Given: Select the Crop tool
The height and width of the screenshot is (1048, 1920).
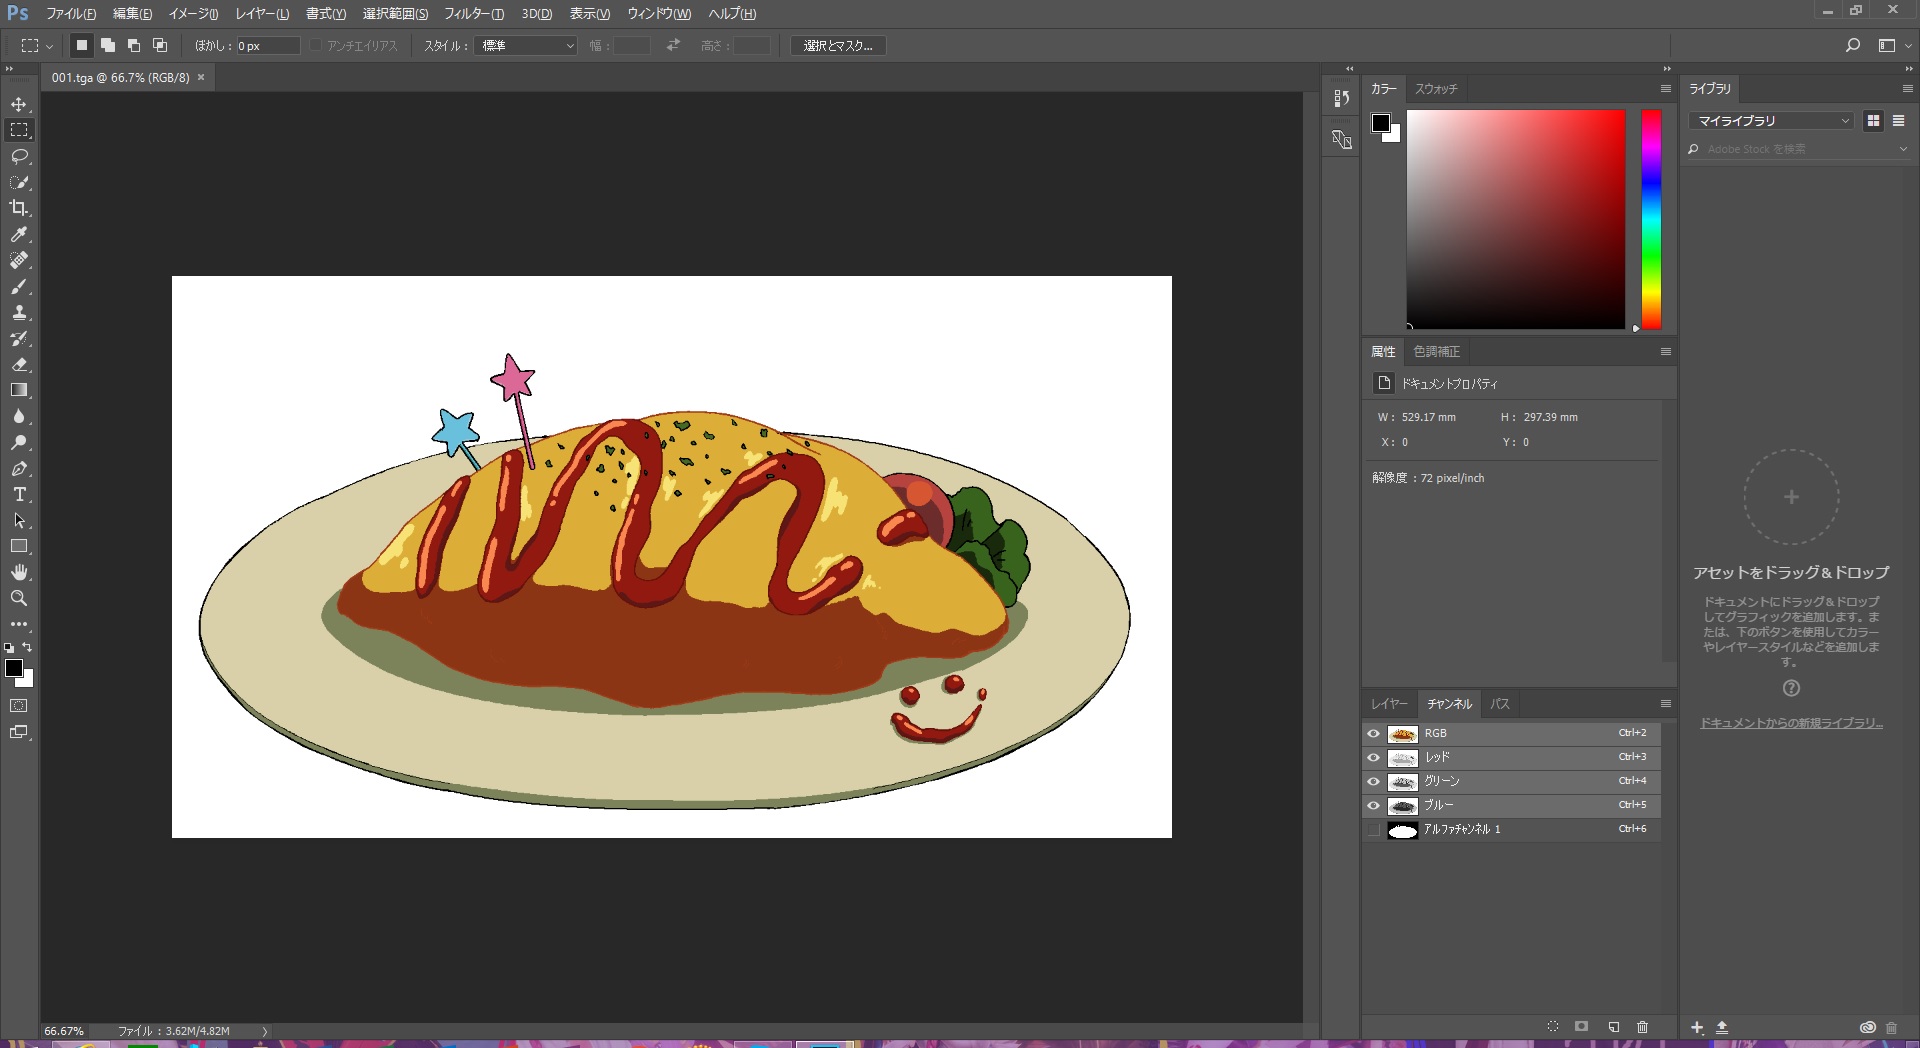Looking at the screenshot, I should pos(19,208).
